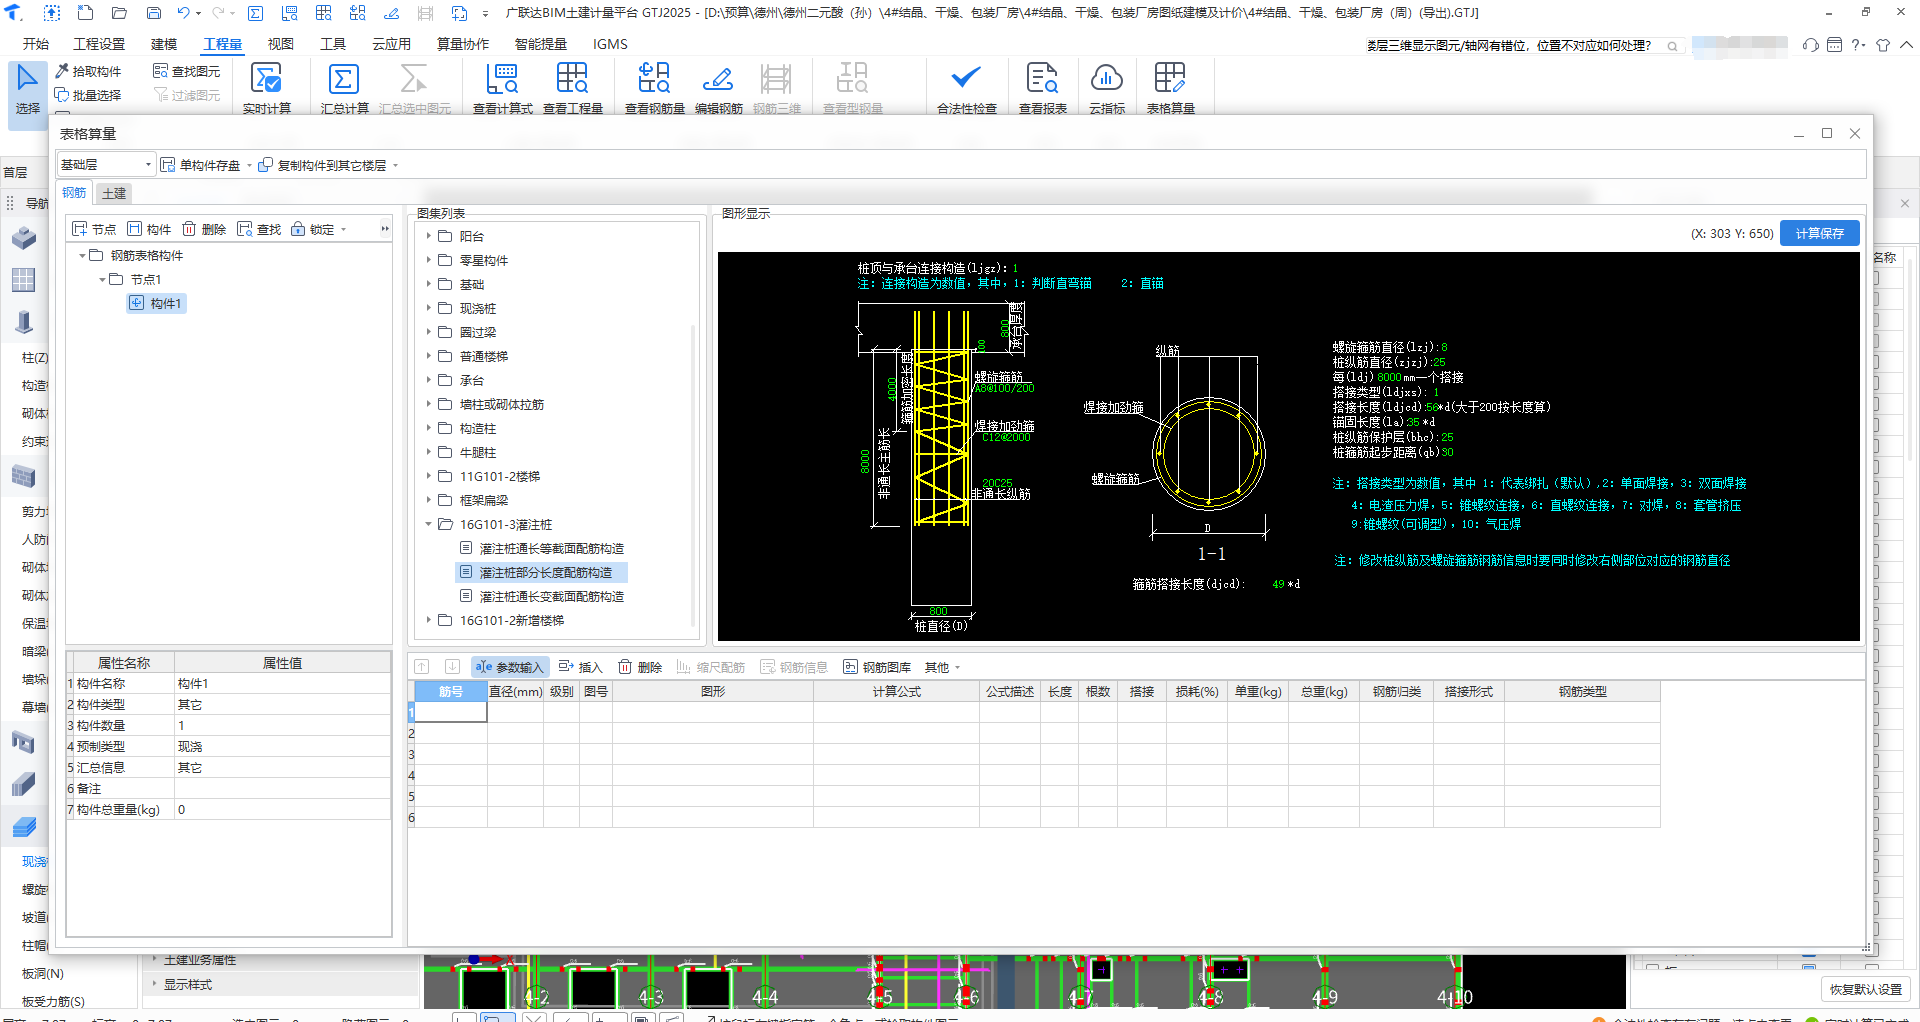
Task: Collapse the 钢筋表格构件 tree node
Action: tap(82, 256)
